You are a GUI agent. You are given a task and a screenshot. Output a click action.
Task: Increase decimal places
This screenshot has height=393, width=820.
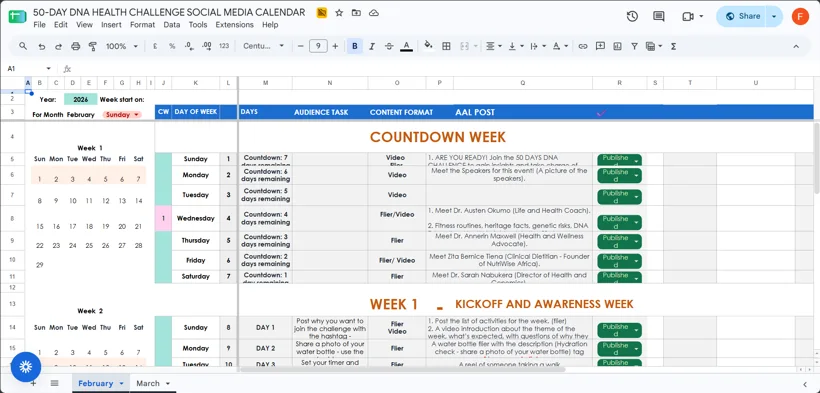point(207,46)
